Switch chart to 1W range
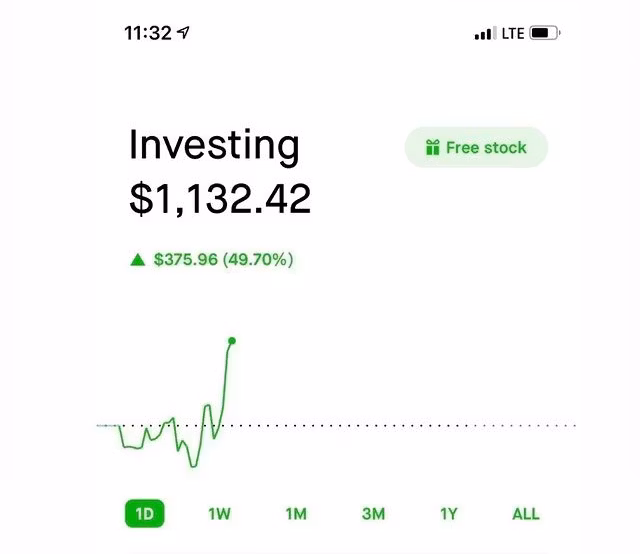The height and width of the screenshot is (554, 640). coord(219,514)
